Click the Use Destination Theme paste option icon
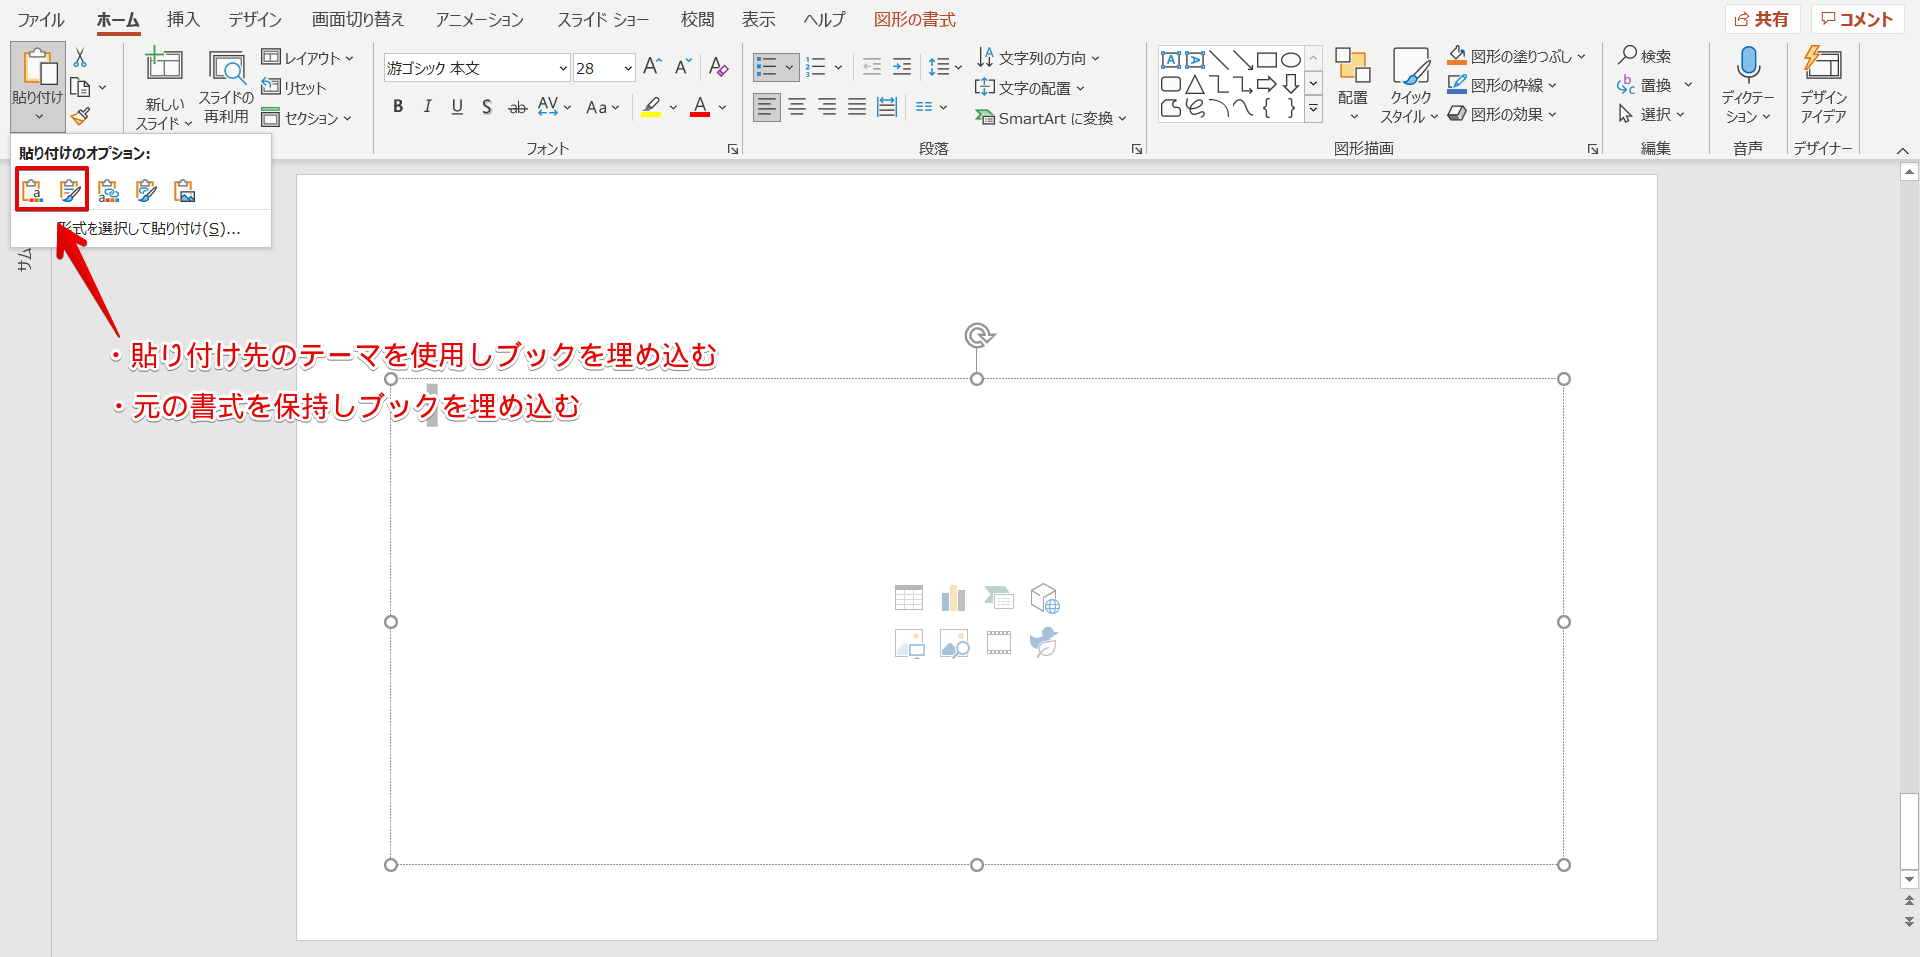Screen dimensions: 1920x957 pos(33,190)
